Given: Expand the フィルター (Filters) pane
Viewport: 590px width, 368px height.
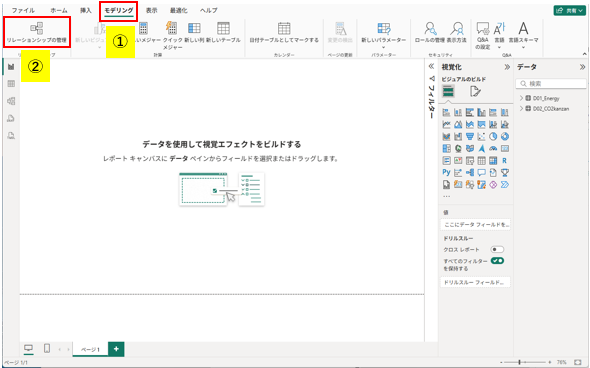Looking at the screenshot, I should [x=431, y=66].
